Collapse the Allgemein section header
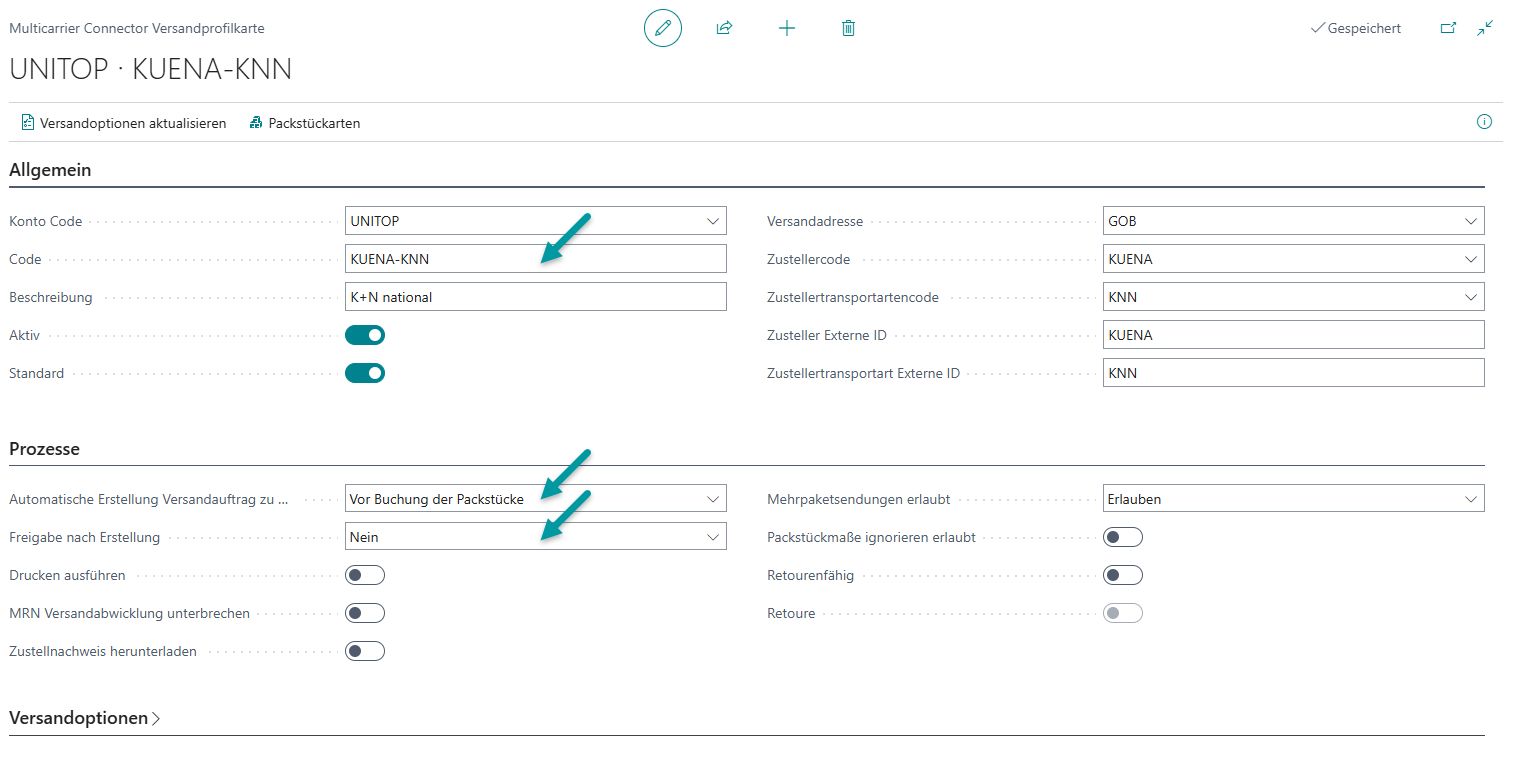The image size is (1517, 761). [50, 170]
